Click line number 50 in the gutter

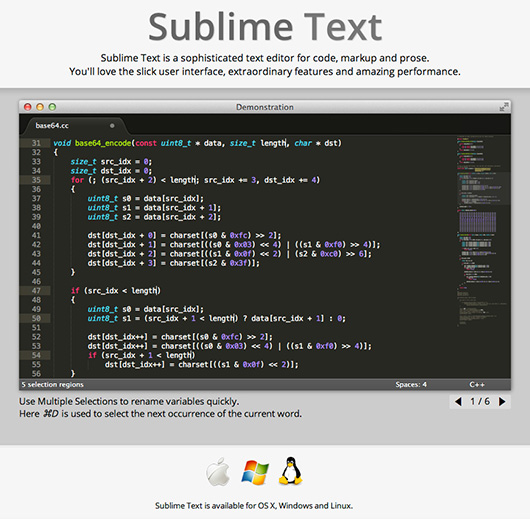(36, 318)
